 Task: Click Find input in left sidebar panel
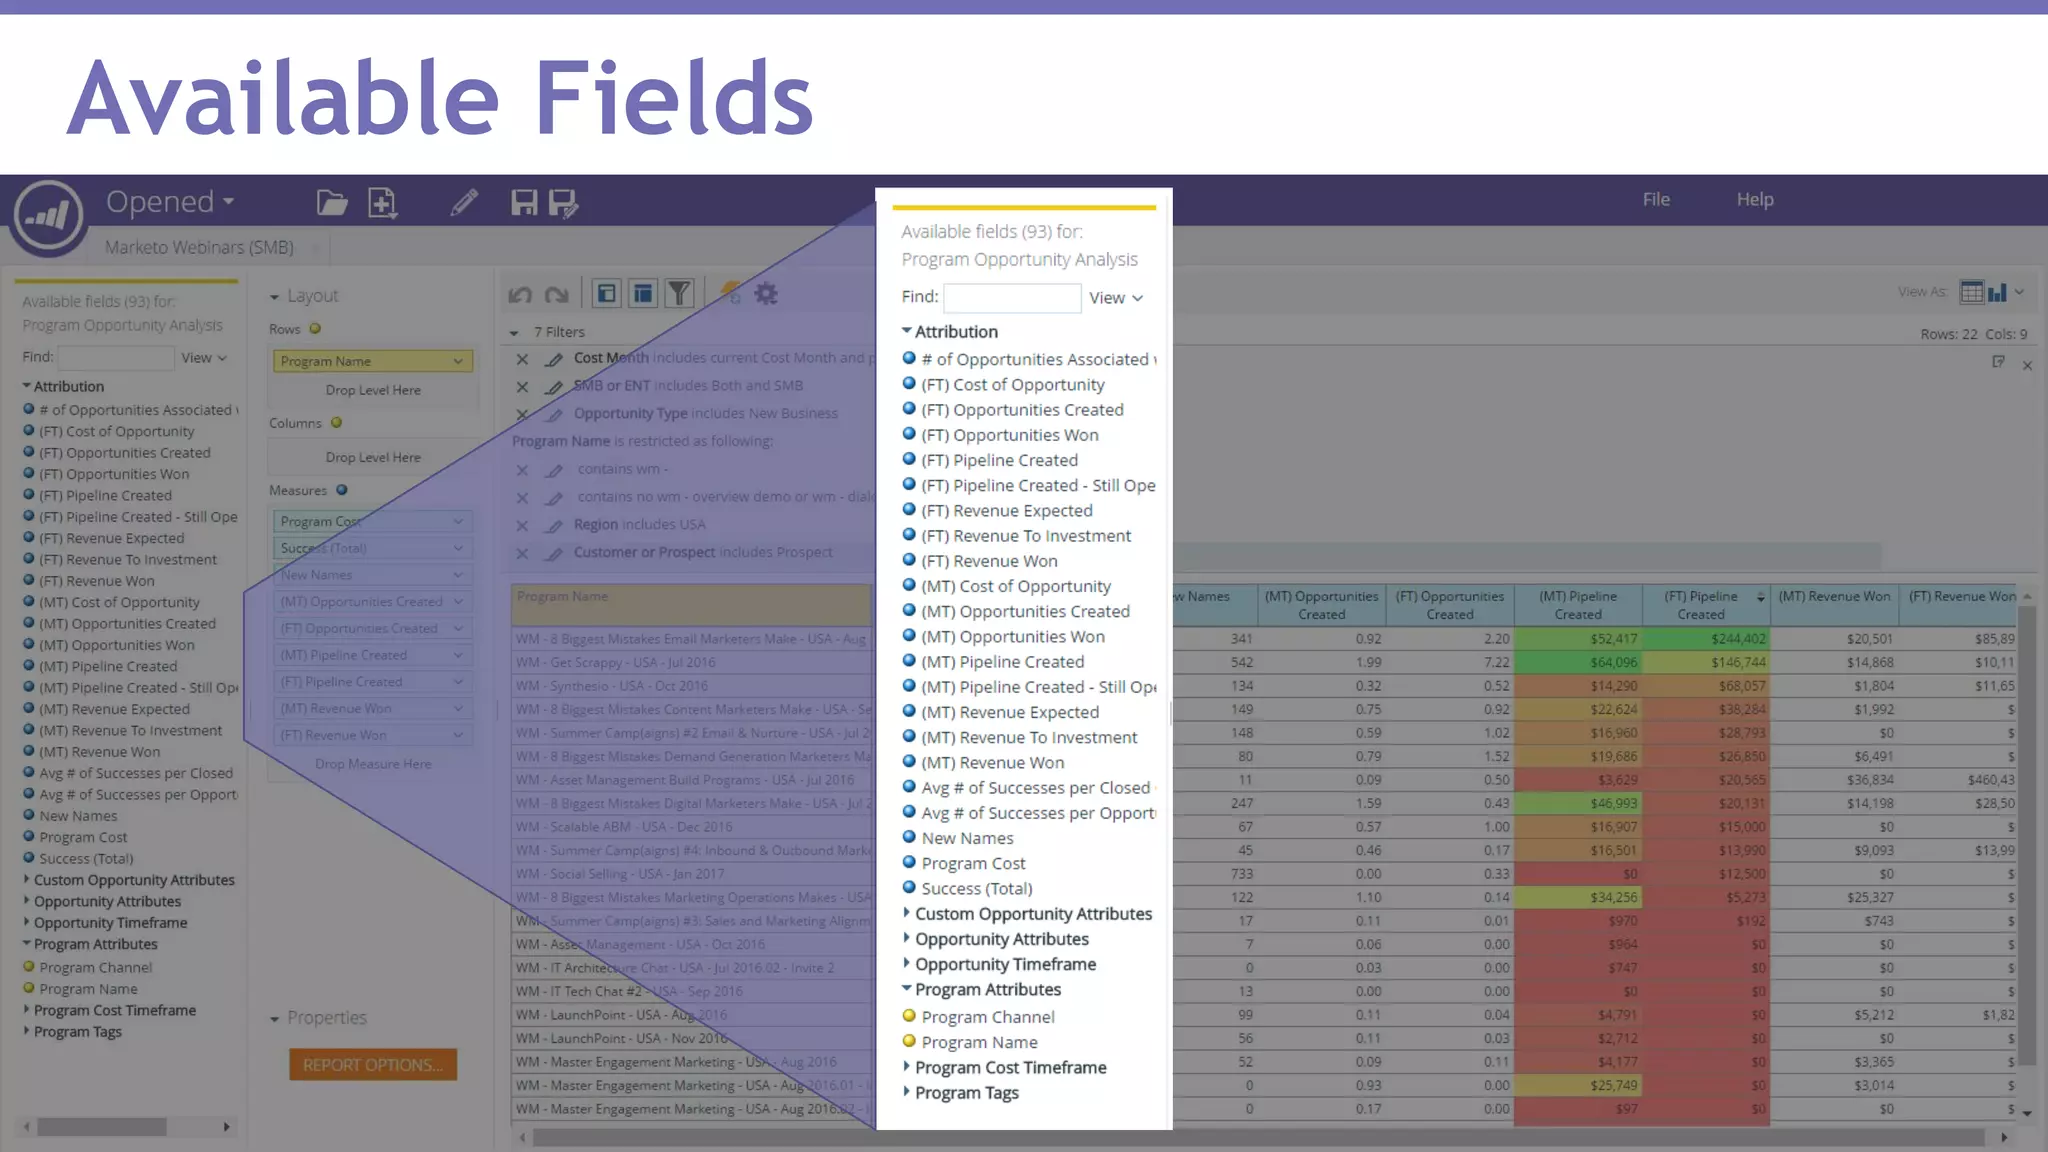tap(116, 358)
